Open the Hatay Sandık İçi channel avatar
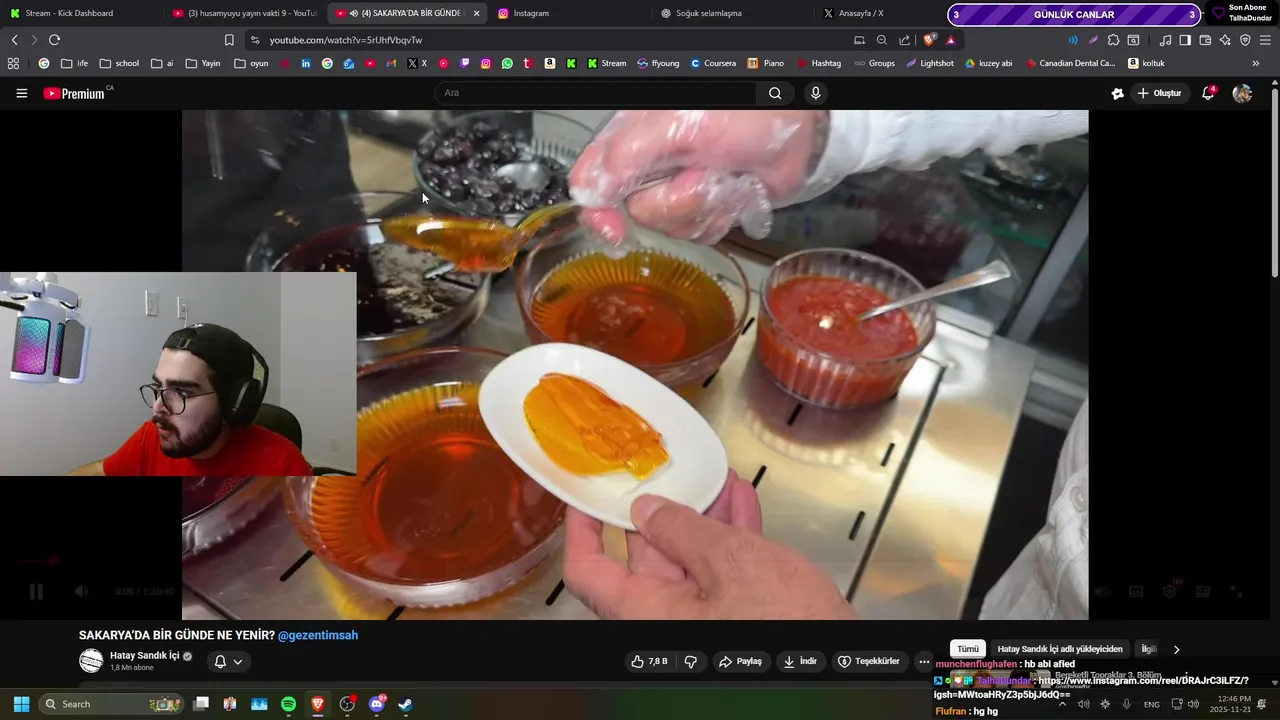The height and width of the screenshot is (720, 1280). point(91,661)
